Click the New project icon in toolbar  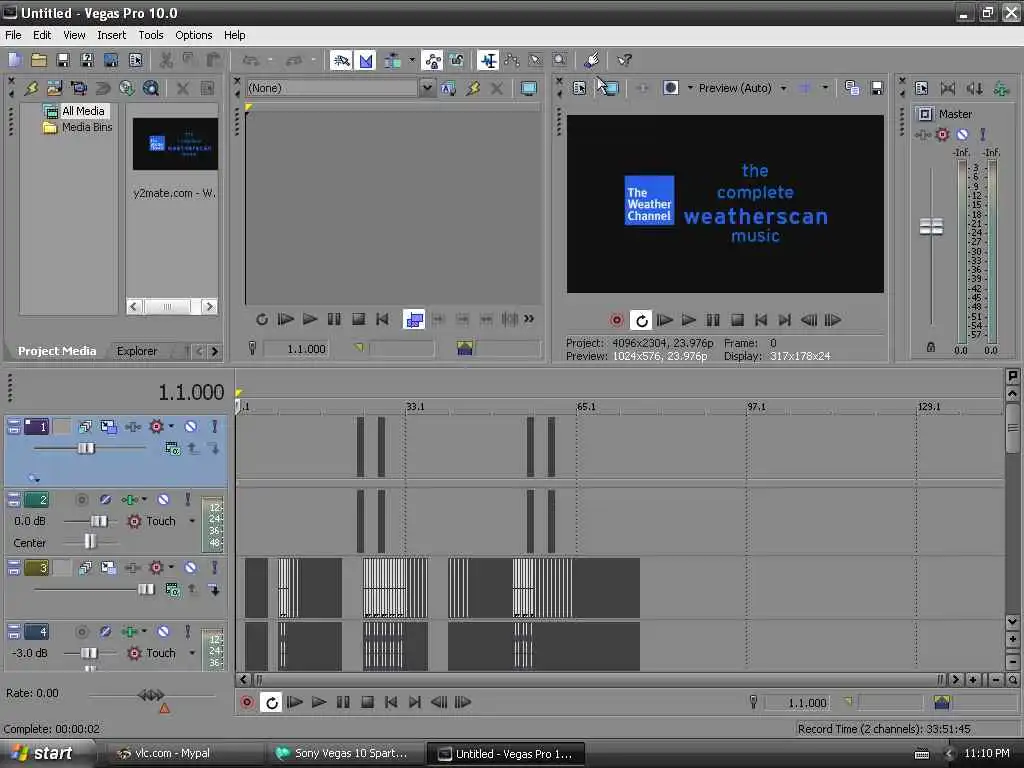(14, 61)
